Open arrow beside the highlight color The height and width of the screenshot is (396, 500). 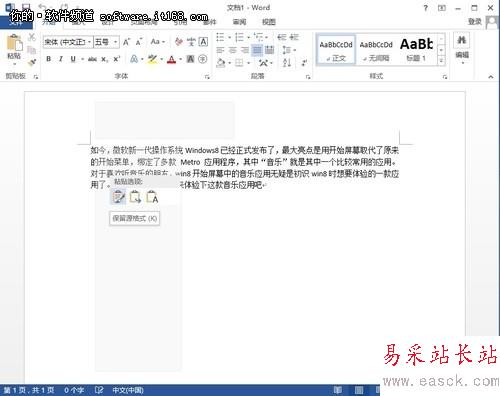point(162,59)
